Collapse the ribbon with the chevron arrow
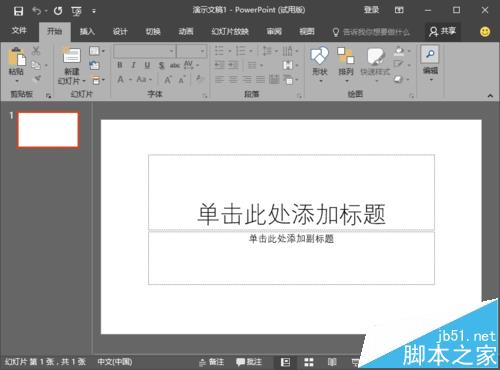500x370 pixels. pyautogui.click(x=490, y=96)
